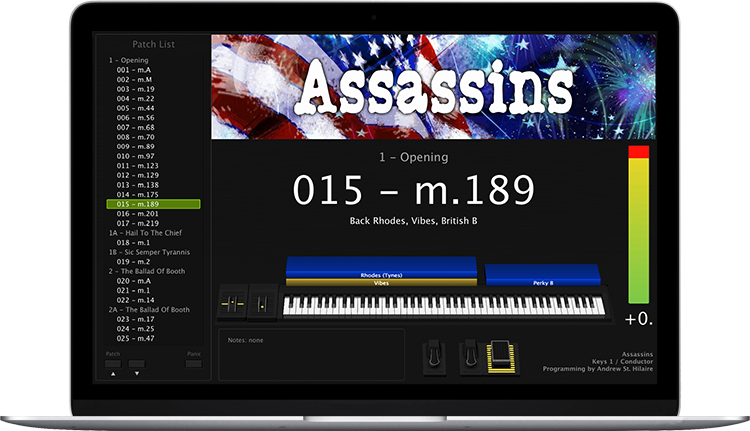750x431 pixels.
Task: Click the Assassins banner image
Action: pos(433,87)
